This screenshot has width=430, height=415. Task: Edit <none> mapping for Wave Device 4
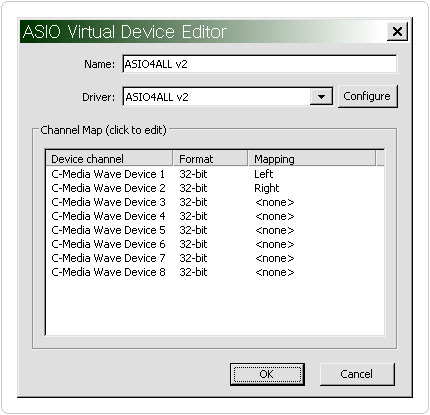pos(275,216)
